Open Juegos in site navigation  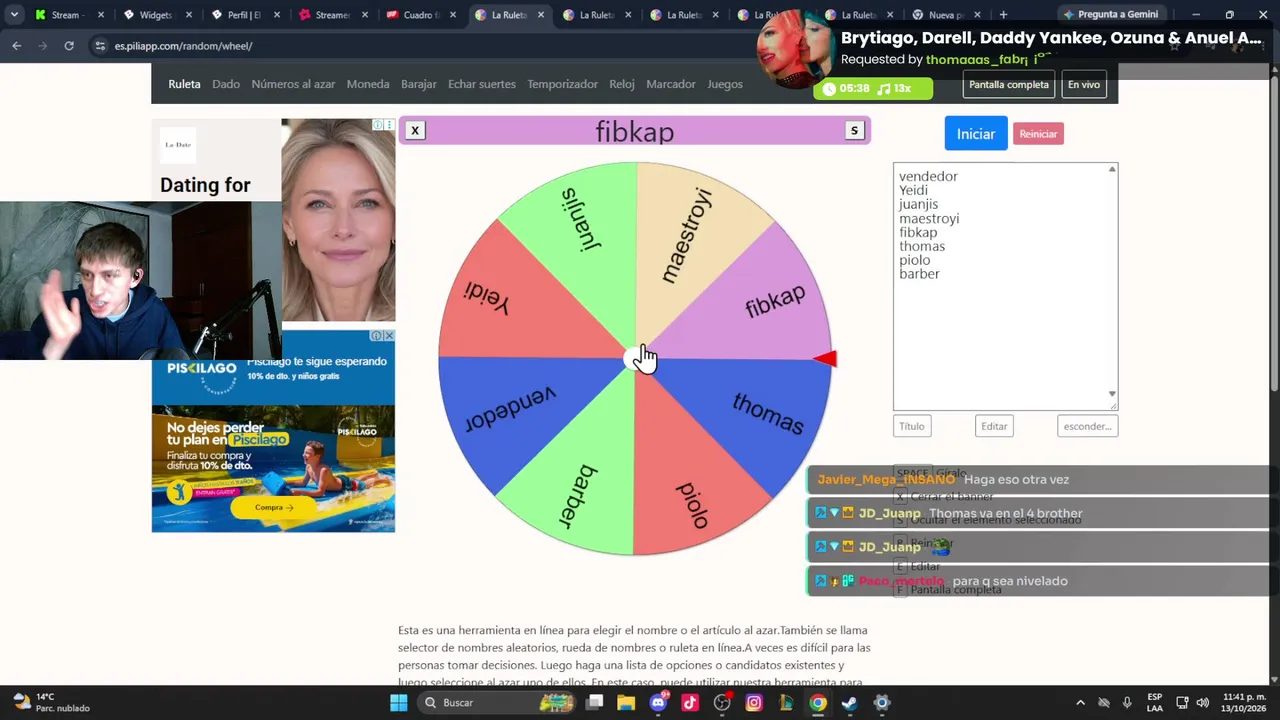click(x=725, y=84)
